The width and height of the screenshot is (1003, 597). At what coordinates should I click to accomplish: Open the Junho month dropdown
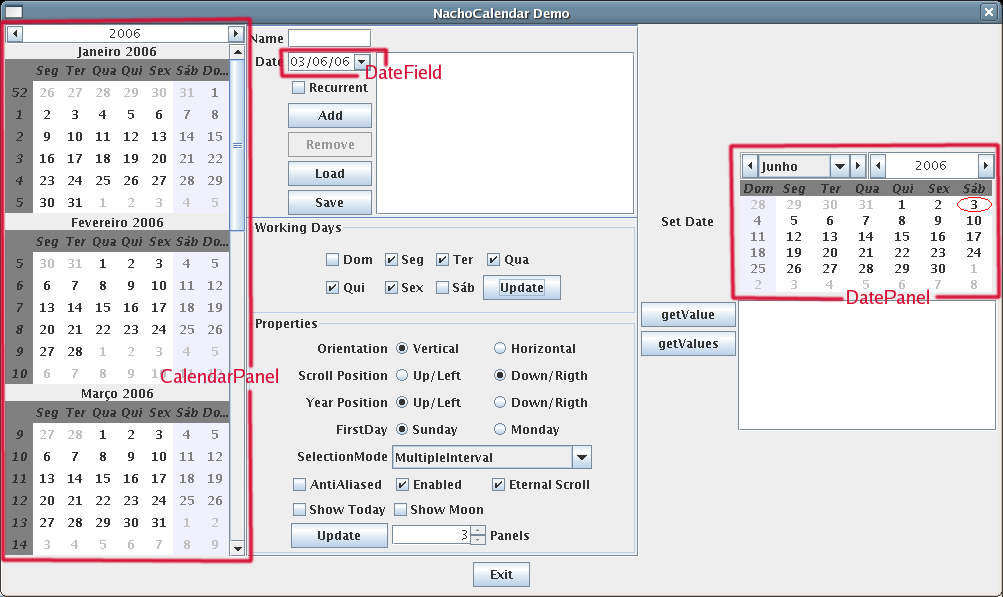(839, 166)
